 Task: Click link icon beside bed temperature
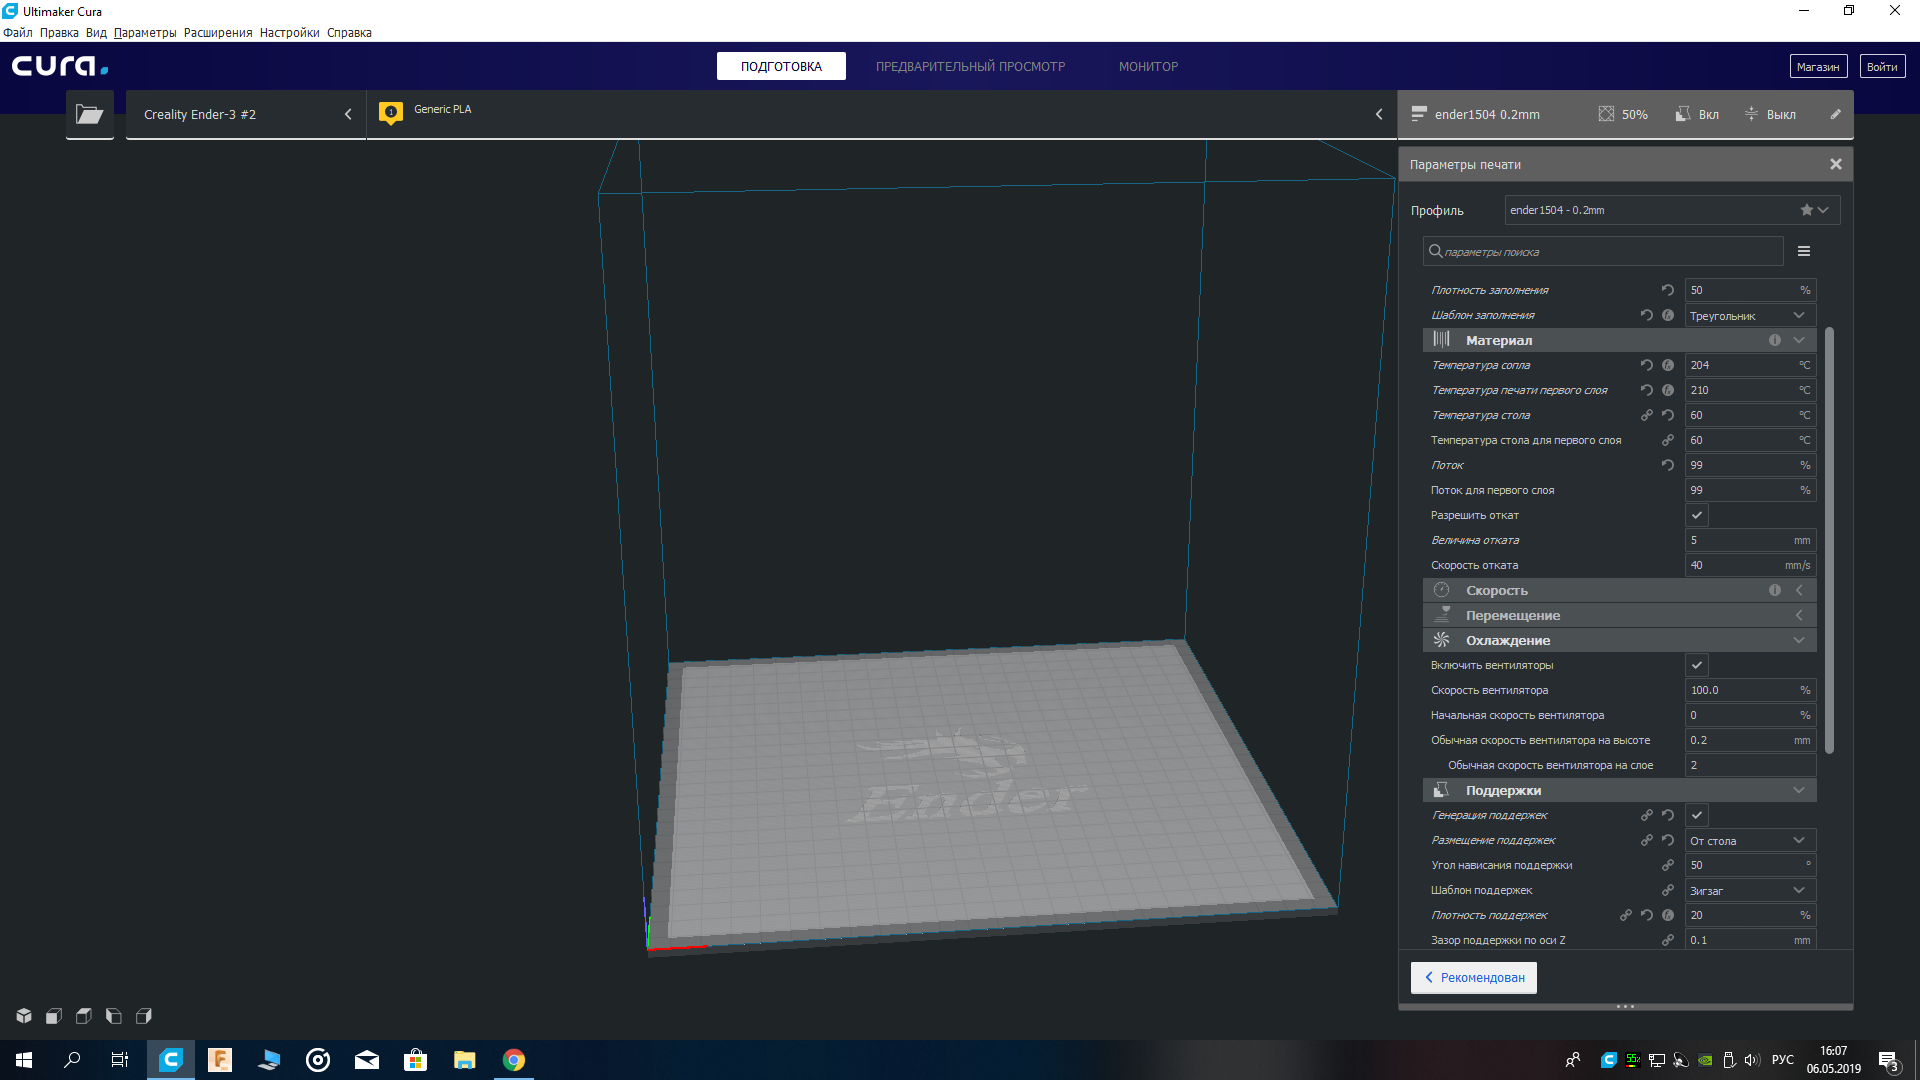click(1647, 415)
